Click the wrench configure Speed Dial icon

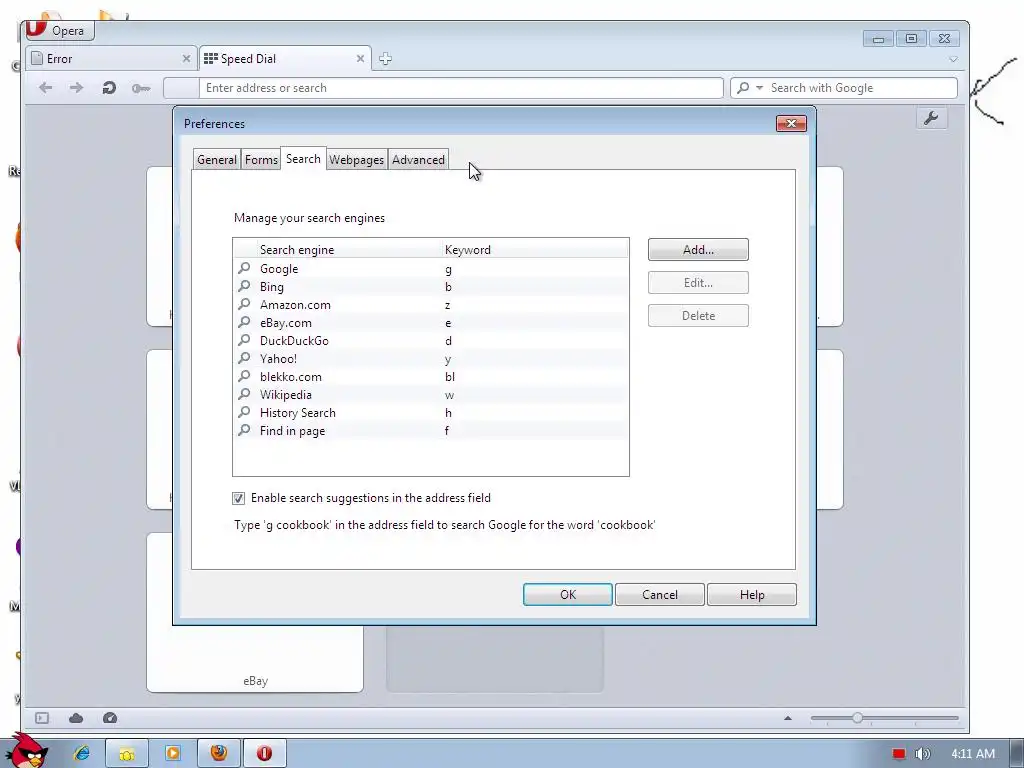(x=931, y=118)
